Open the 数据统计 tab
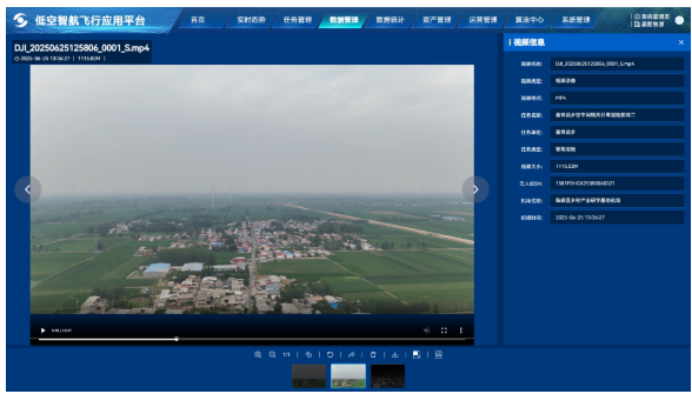This screenshot has width=692, height=395. (390, 20)
